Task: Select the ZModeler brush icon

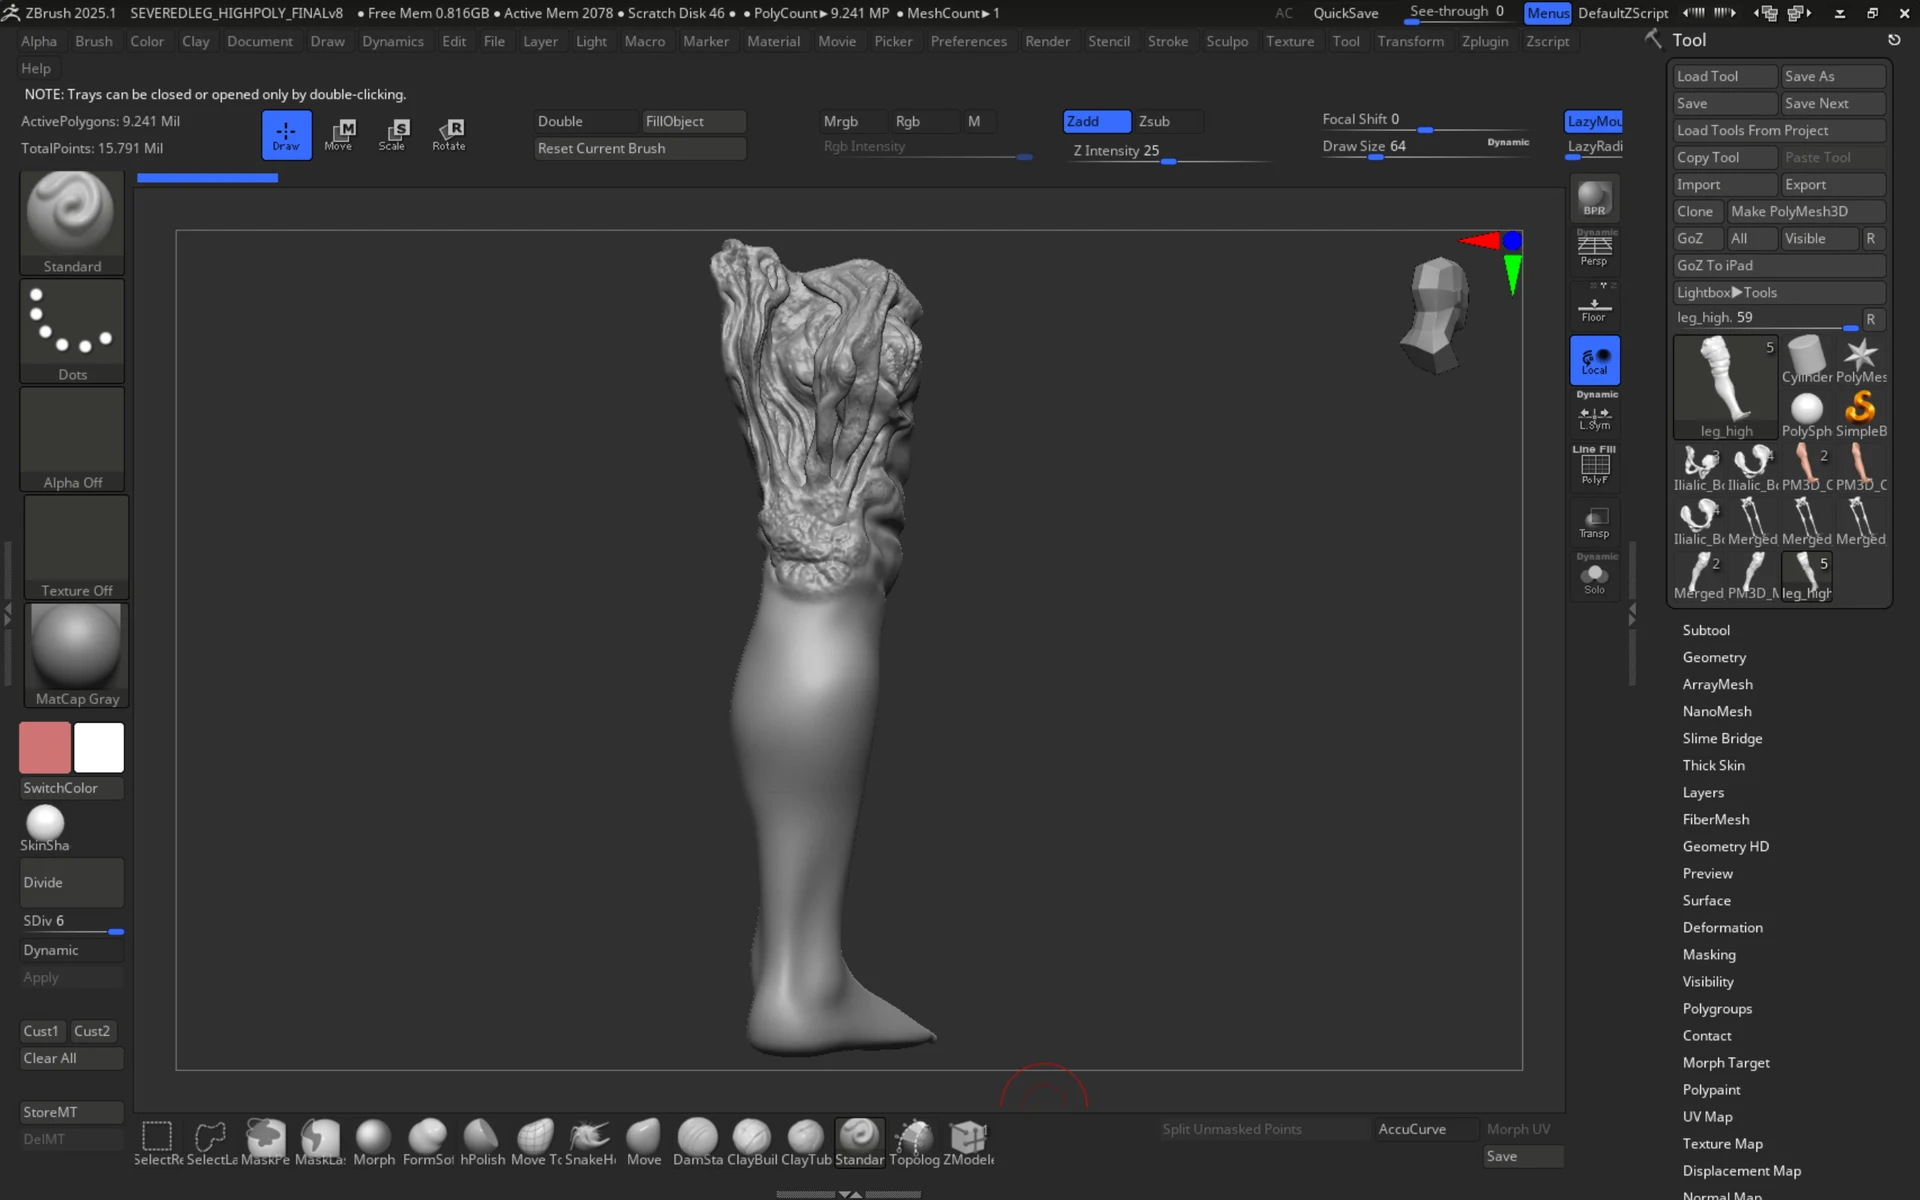Action: 968,1142
